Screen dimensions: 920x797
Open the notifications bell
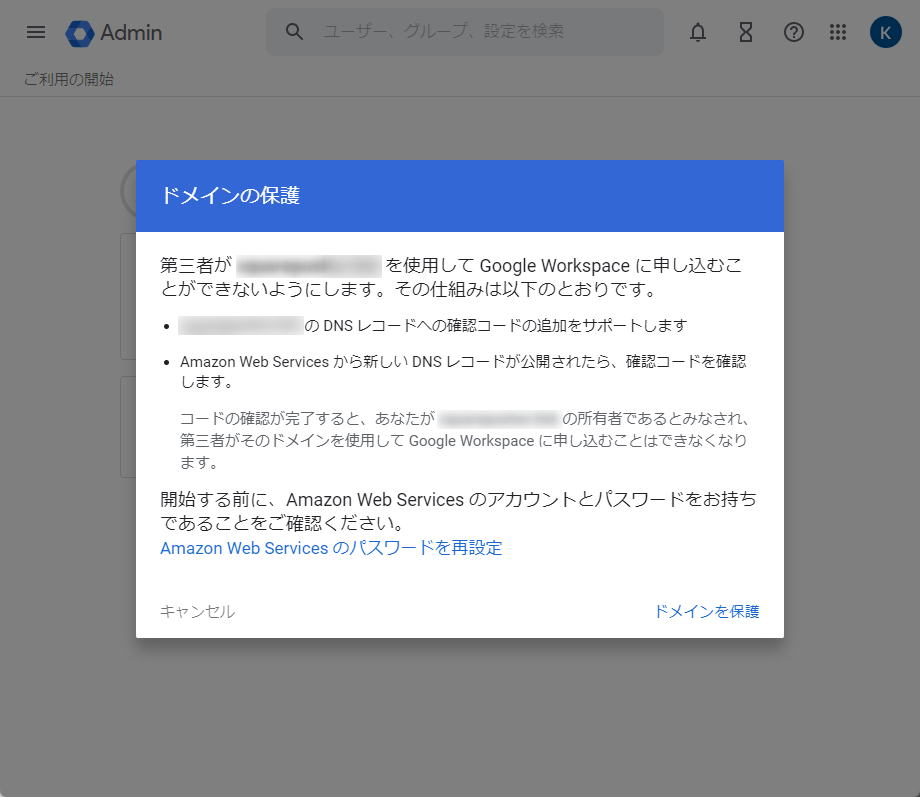[697, 32]
